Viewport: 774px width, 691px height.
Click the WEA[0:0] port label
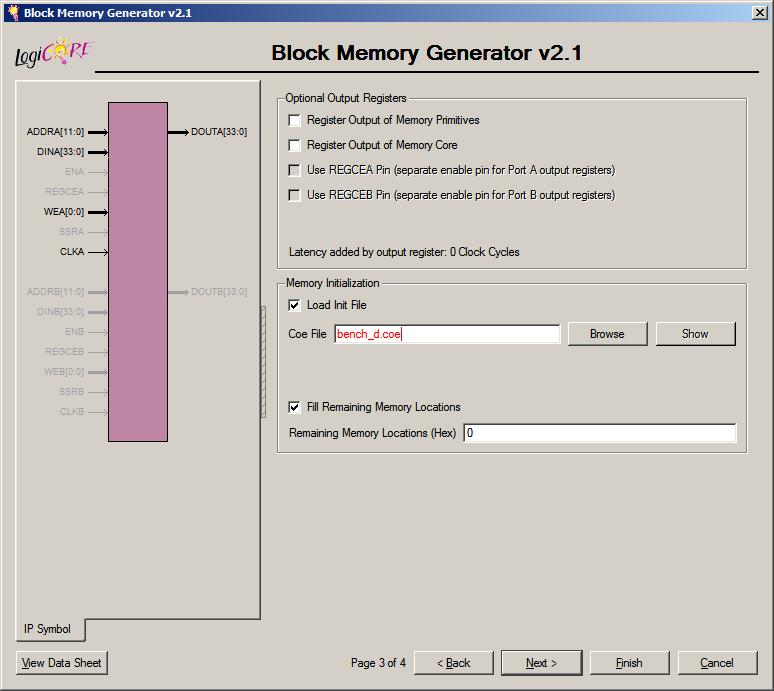tap(64, 212)
